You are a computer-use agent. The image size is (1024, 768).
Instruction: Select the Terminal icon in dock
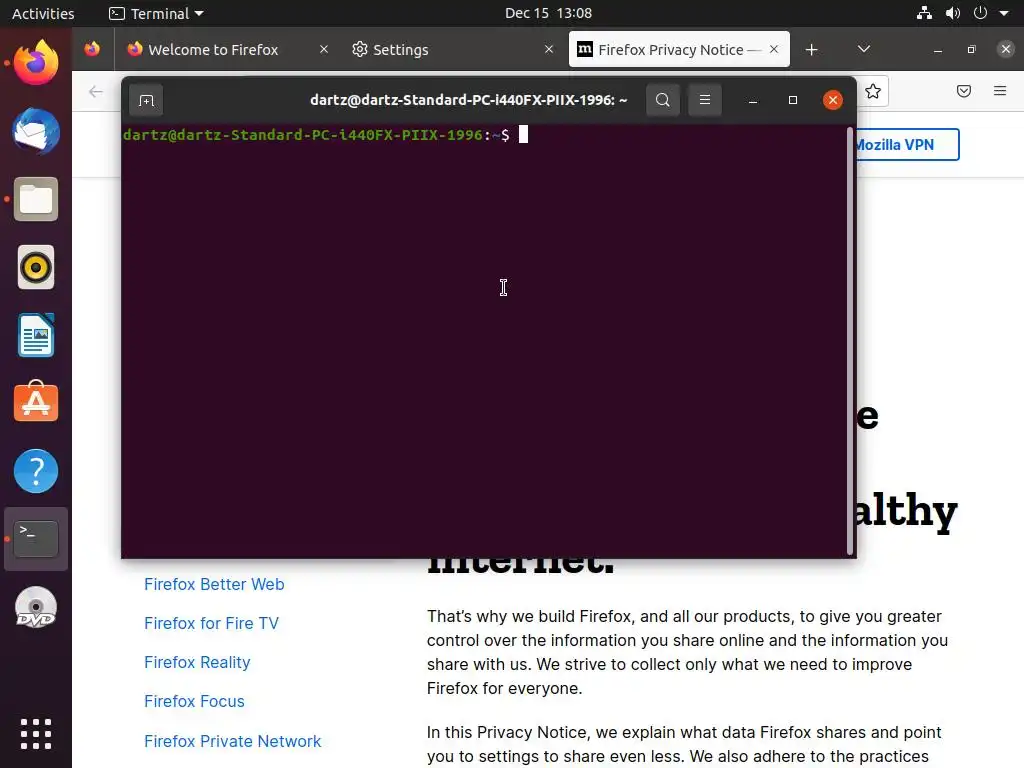point(36,539)
